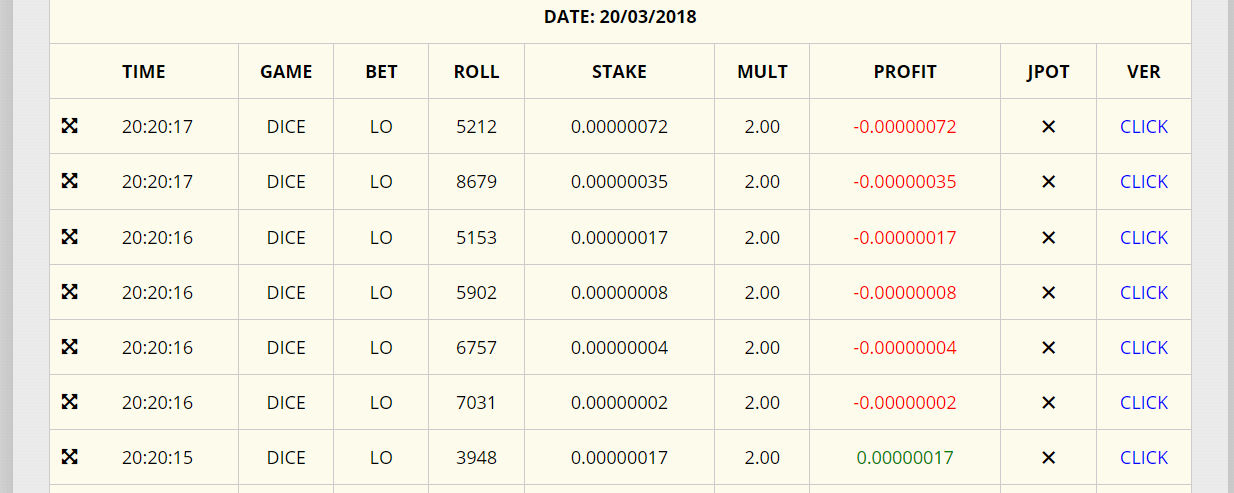Click the jackpot X mark in roll 5212 row
The width and height of the screenshot is (1234, 493).
(1048, 127)
